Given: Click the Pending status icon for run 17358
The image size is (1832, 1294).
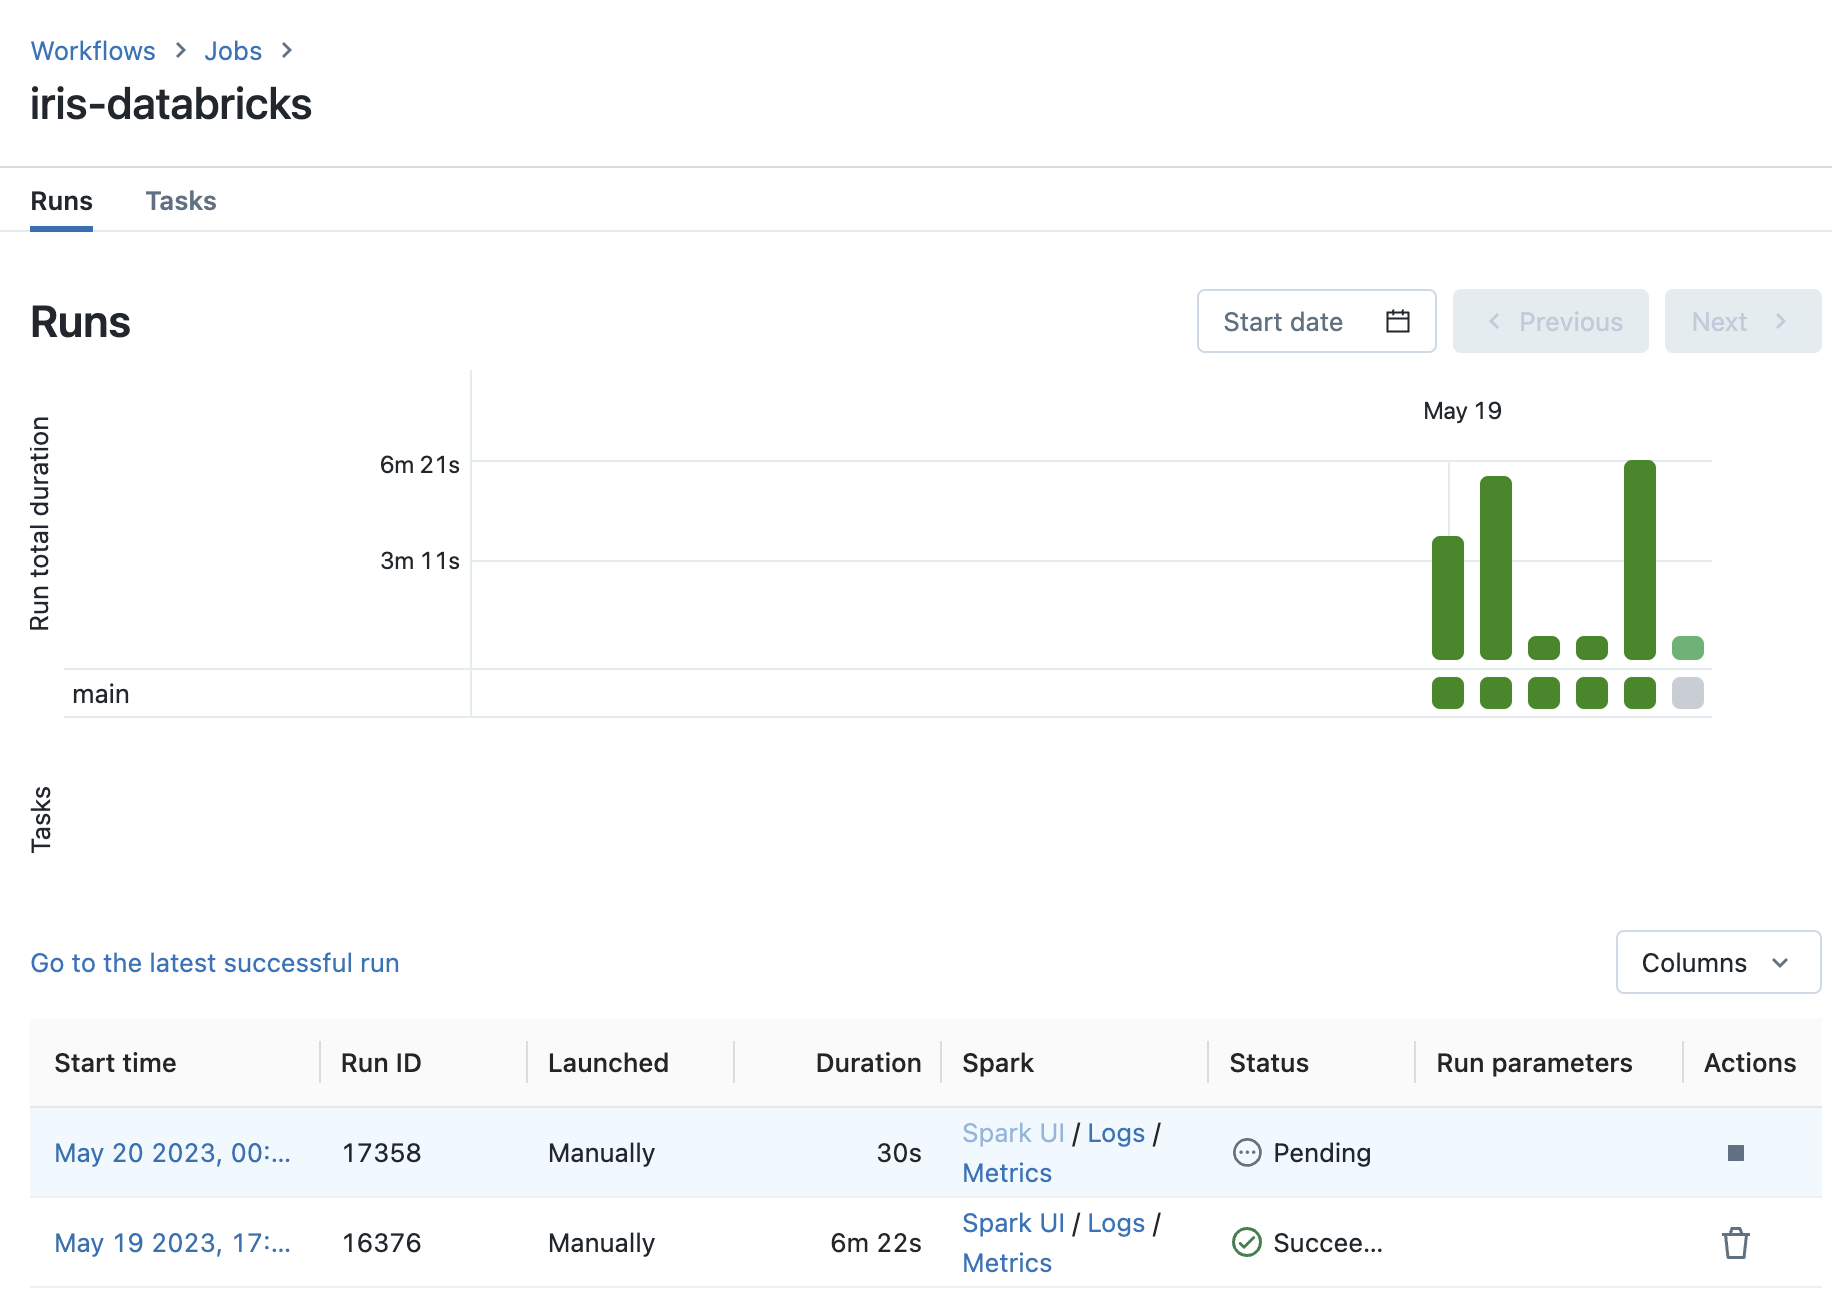Looking at the screenshot, I should pyautogui.click(x=1246, y=1152).
